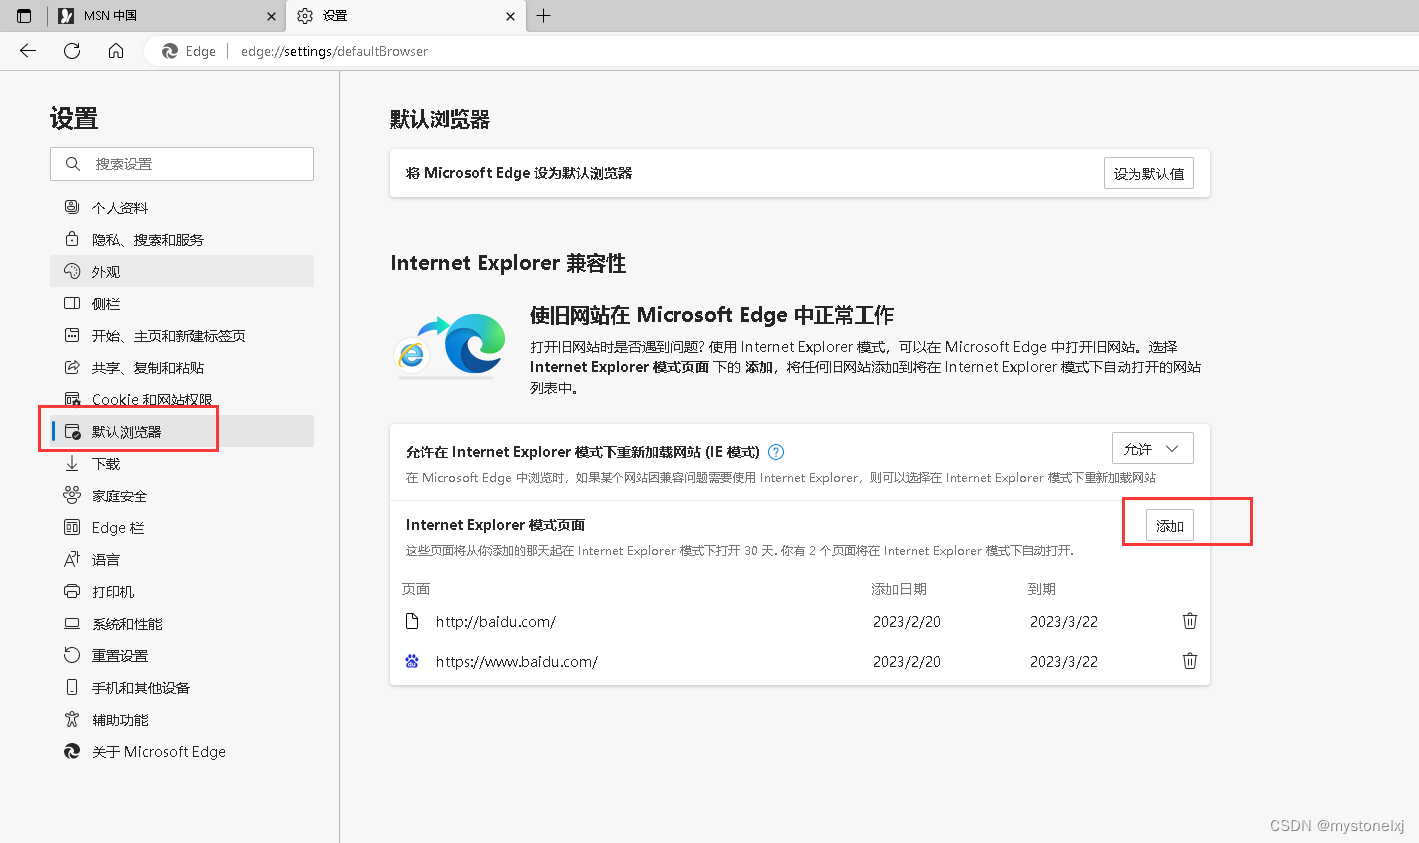The height and width of the screenshot is (843, 1419).
Task: Open 打印机 settings
Action: (x=182, y=592)
